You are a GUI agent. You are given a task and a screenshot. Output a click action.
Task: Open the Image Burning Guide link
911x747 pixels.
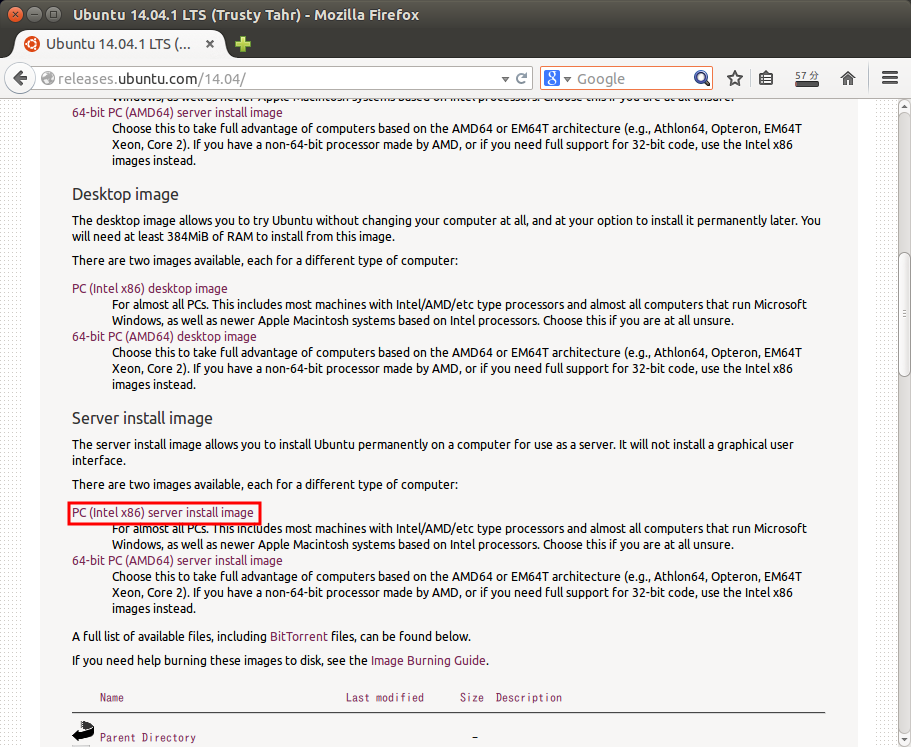428,660
